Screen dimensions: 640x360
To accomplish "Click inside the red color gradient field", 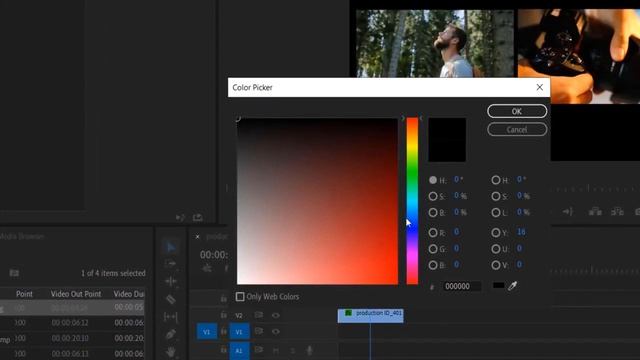I will point(317,201).
